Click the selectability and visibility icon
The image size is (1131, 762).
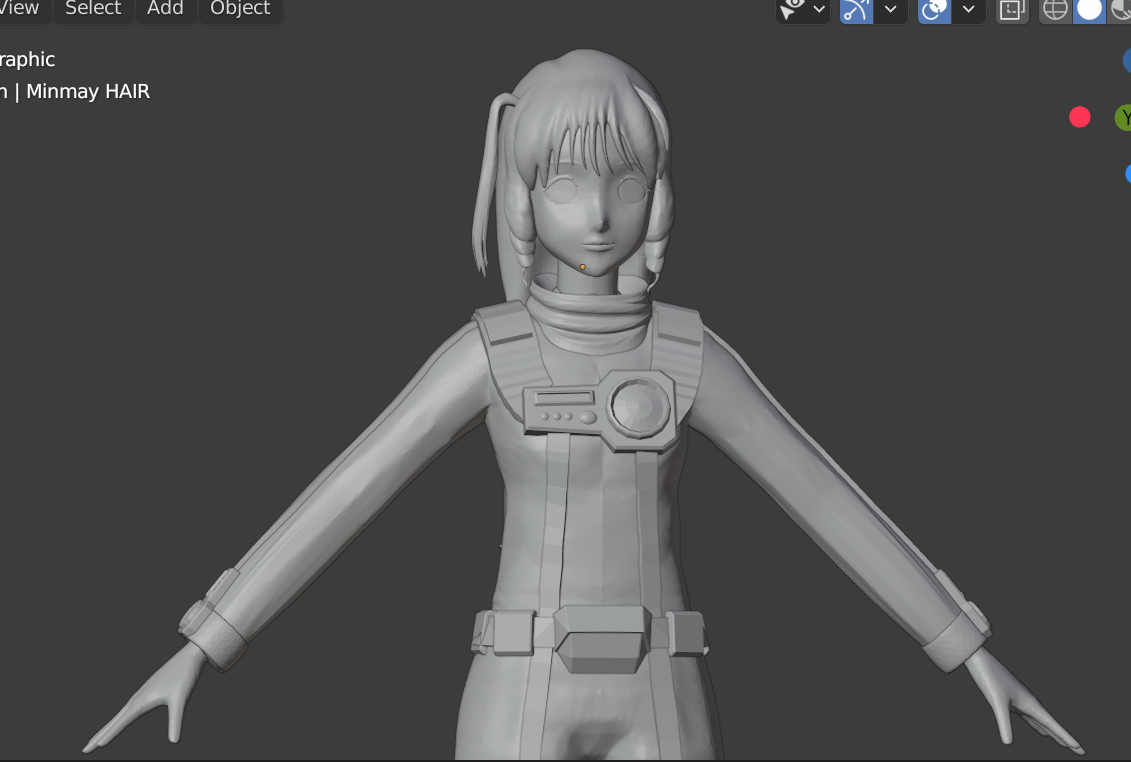[793, 9]
